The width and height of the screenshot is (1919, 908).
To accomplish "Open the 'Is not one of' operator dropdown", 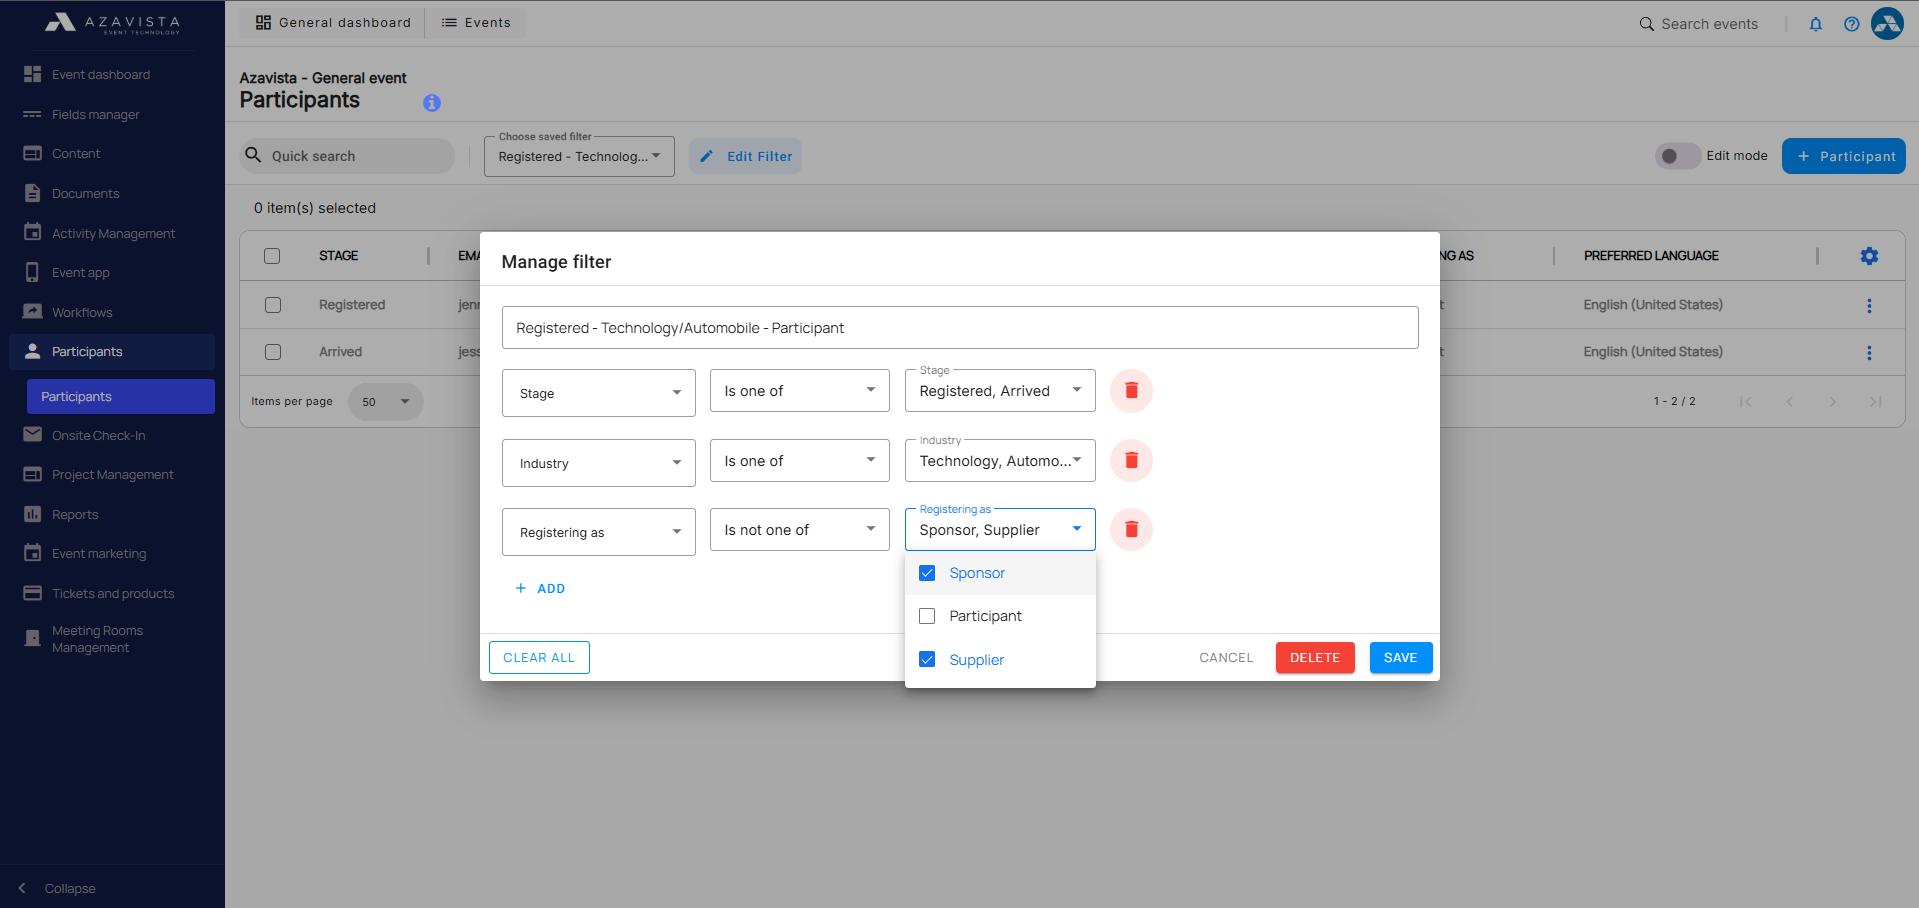I will (799, 529).
